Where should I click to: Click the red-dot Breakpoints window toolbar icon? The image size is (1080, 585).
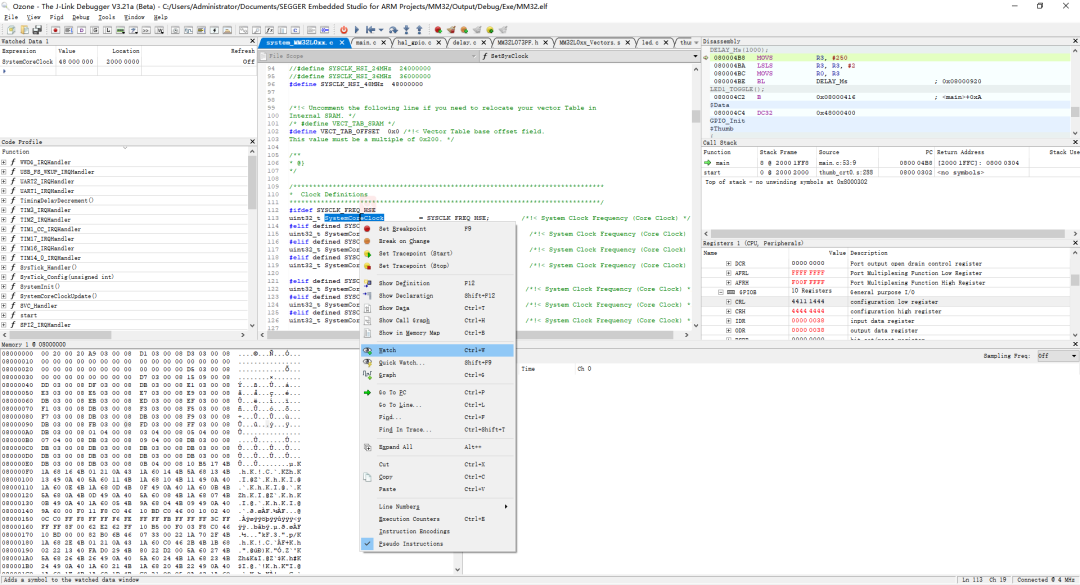(56, 30)
